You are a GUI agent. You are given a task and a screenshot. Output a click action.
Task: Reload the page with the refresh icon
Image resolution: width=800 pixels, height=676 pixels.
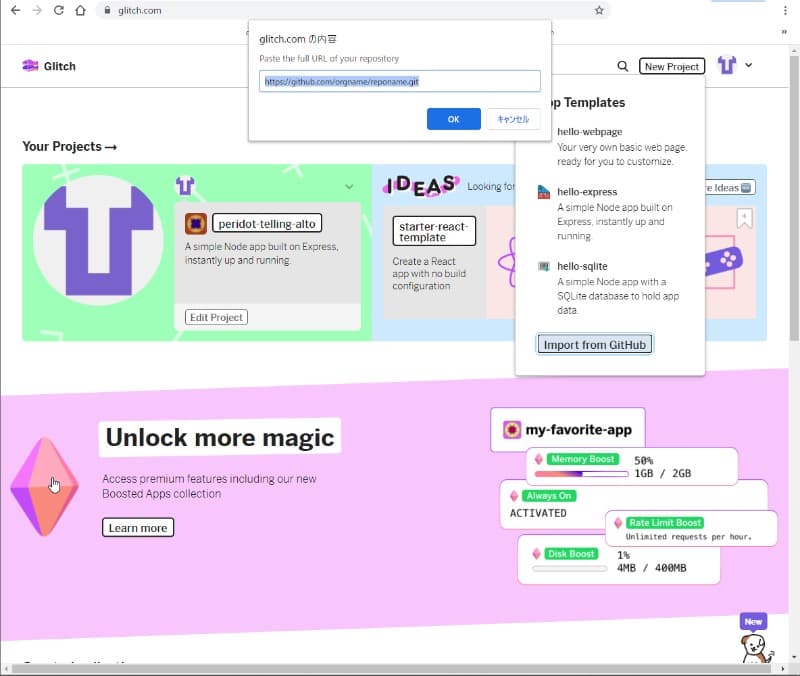pyautogui.click(x=59, y=10)
